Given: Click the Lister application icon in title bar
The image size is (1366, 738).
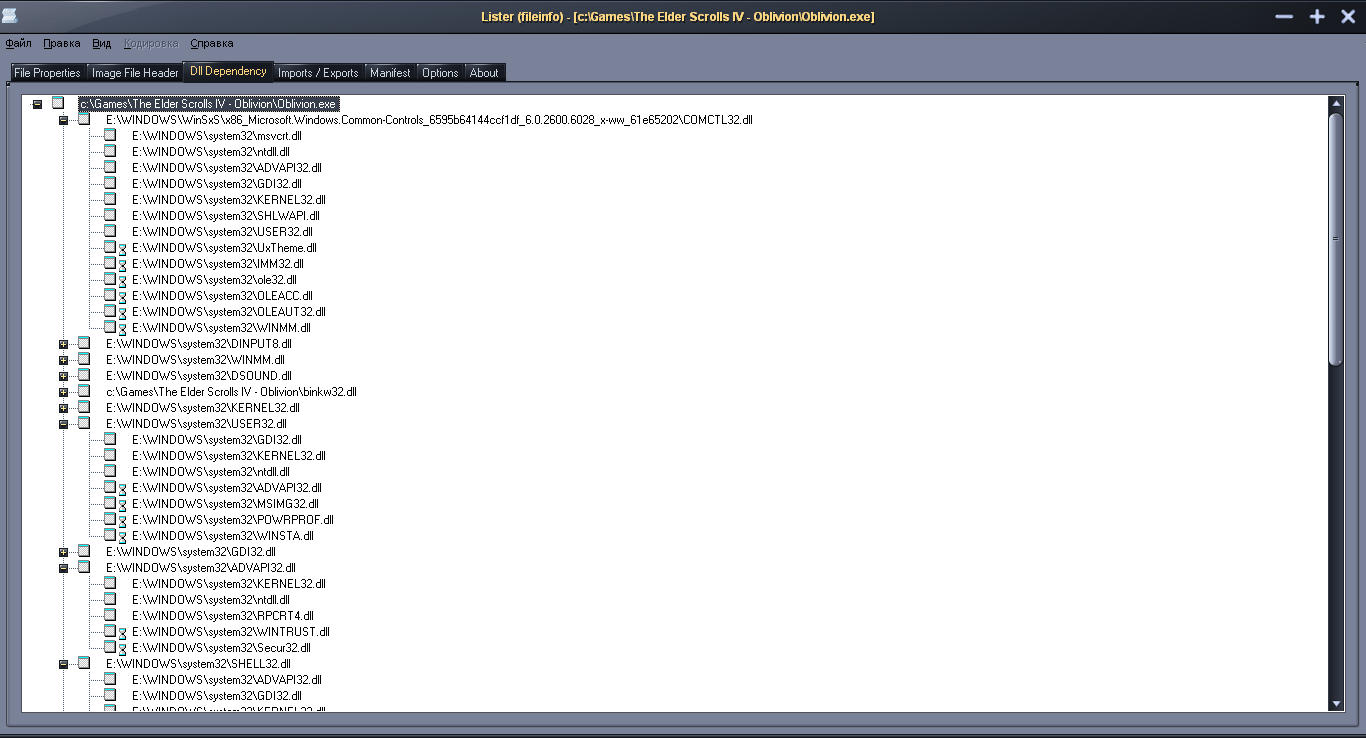Looking at the screenshot, I should pos(10,14).
